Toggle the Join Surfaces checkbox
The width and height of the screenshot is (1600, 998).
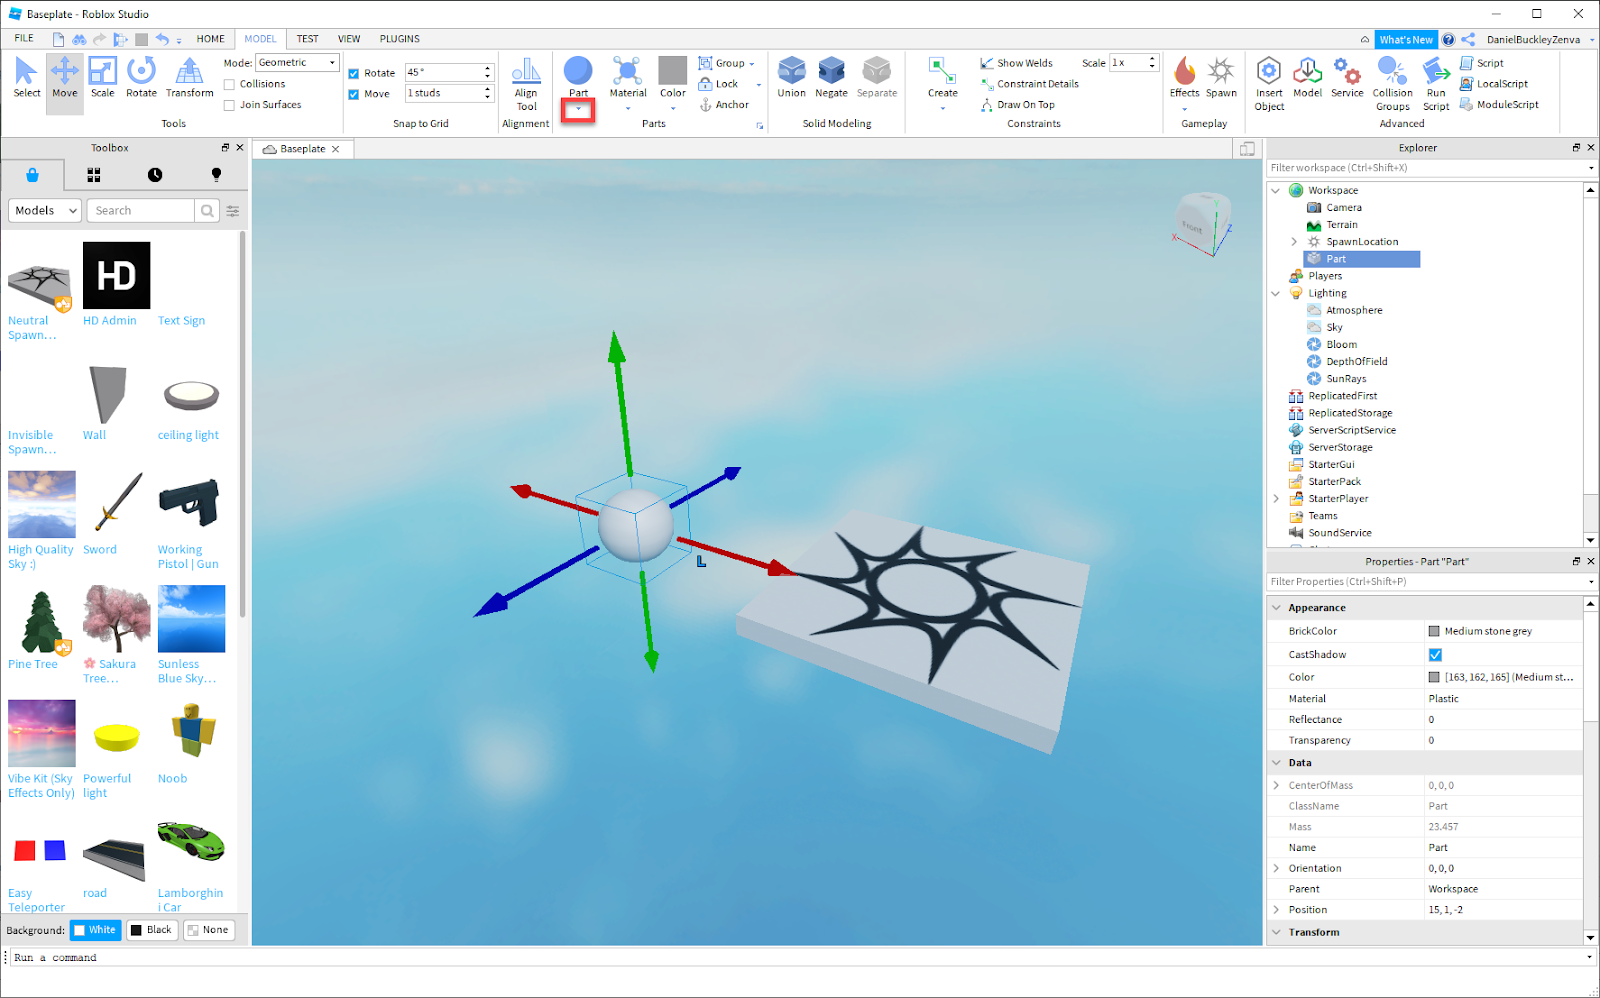tap(229, 105)
